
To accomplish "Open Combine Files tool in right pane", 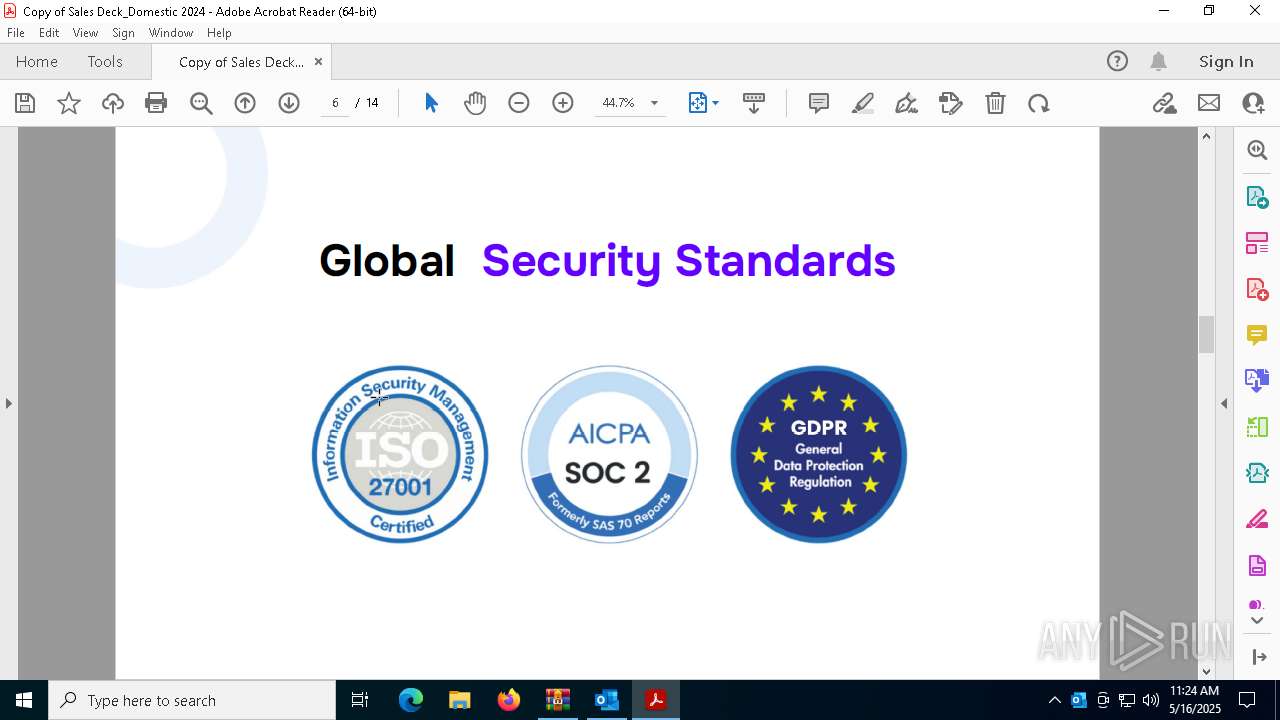I will tap(1257, 381).
